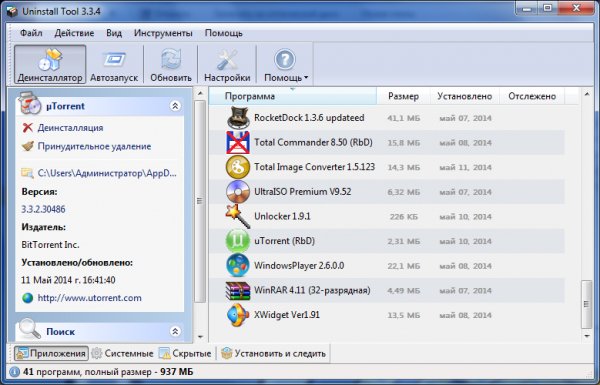
Task: Click the red X uninstall icon
Action: (28, 127)
